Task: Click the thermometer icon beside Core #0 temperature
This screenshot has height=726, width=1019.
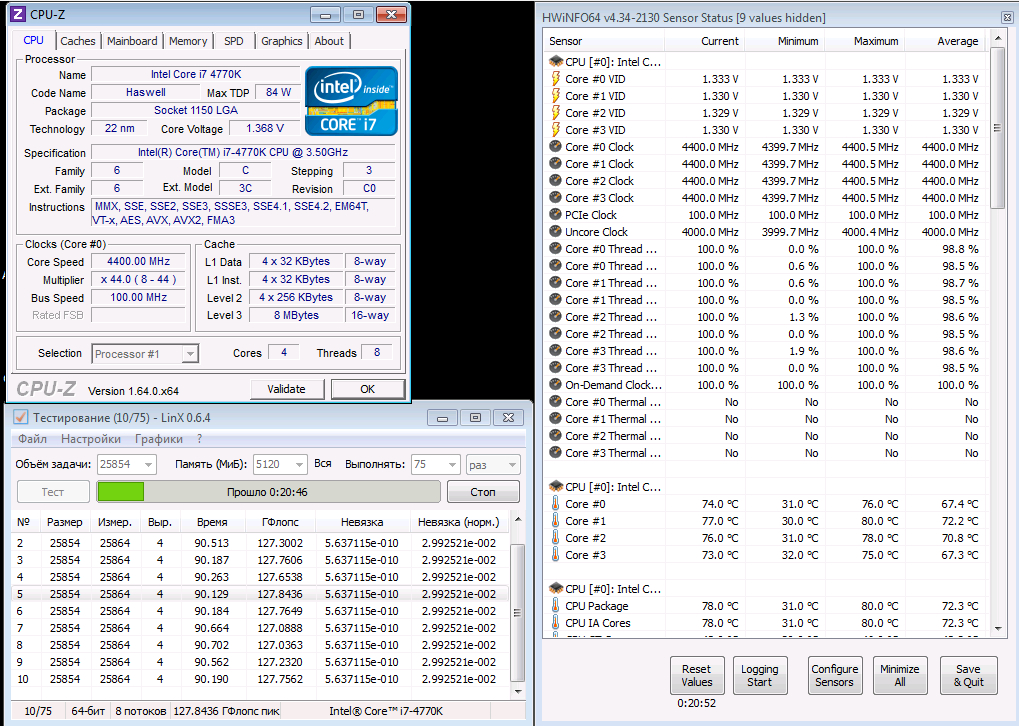Action: click(x=556, y=504)
